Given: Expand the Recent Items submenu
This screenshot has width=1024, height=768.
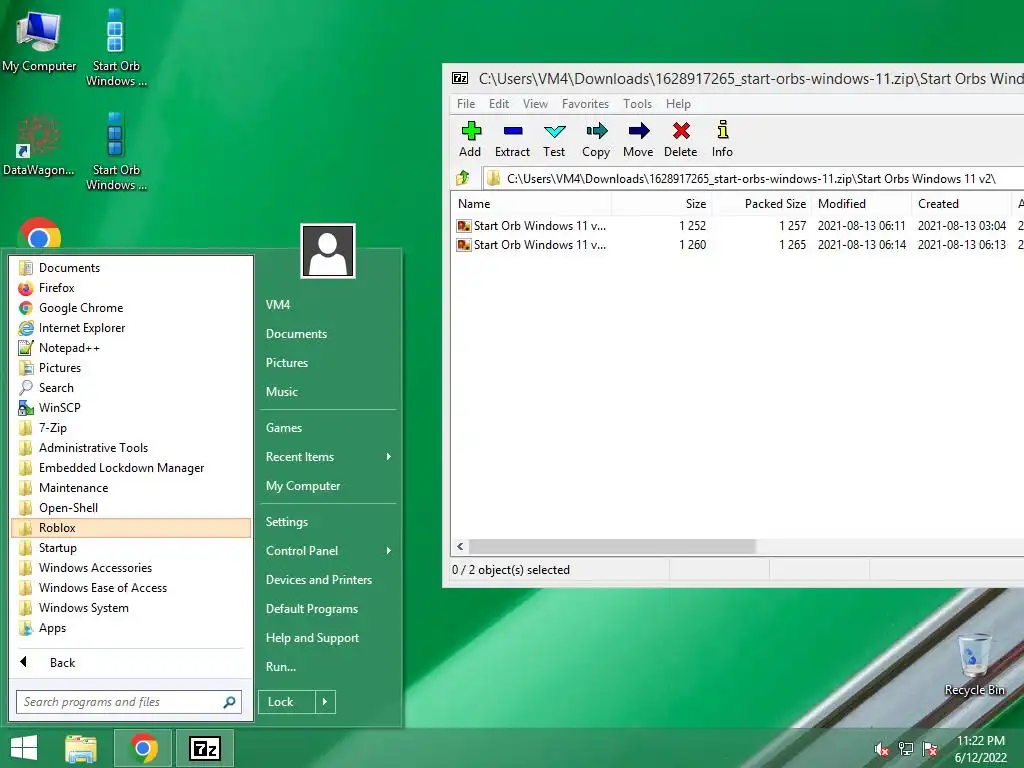Looking at the screenshot, I should (328, 457).
